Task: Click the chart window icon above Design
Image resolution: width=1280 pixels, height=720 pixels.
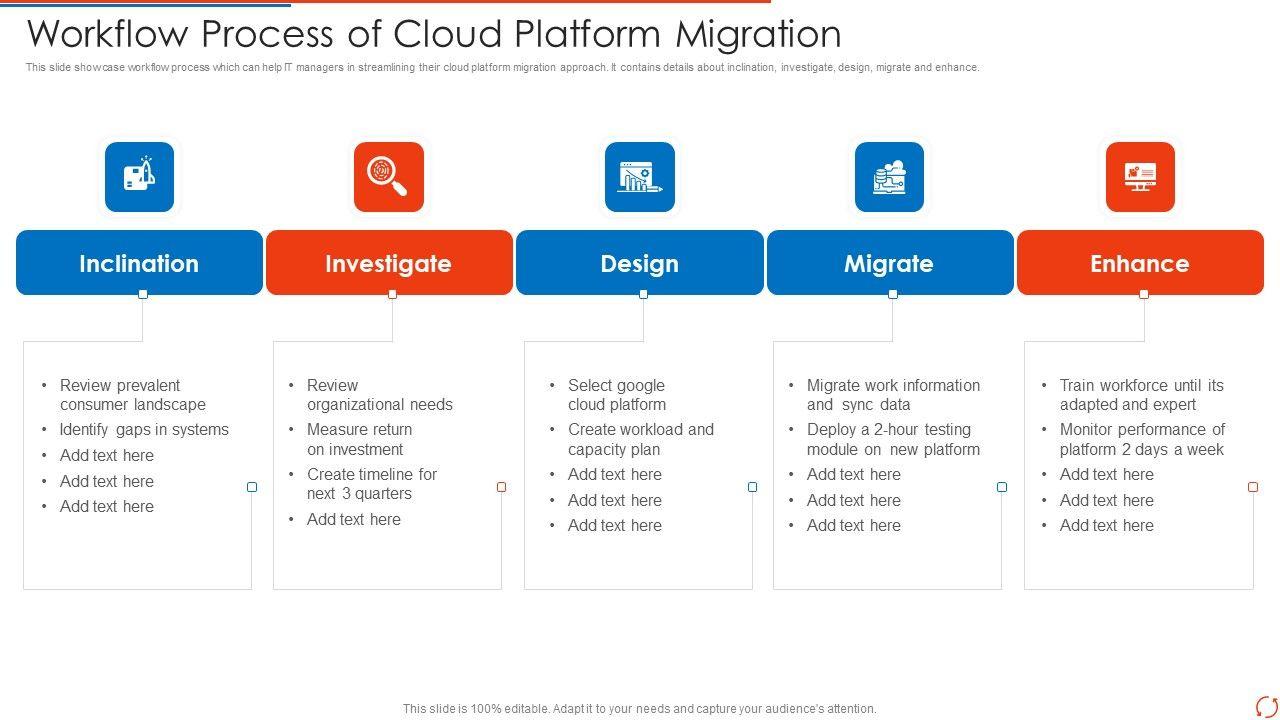Action: (x=640, y=177)
